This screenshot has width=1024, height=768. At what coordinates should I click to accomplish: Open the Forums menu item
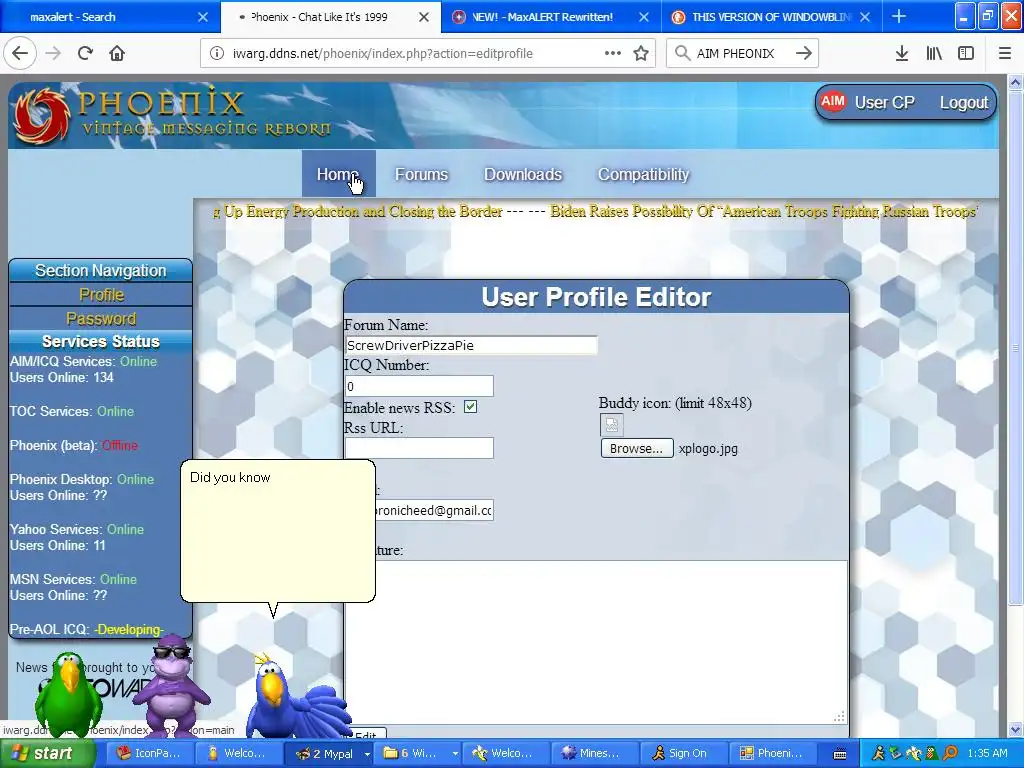pos(421,174)
